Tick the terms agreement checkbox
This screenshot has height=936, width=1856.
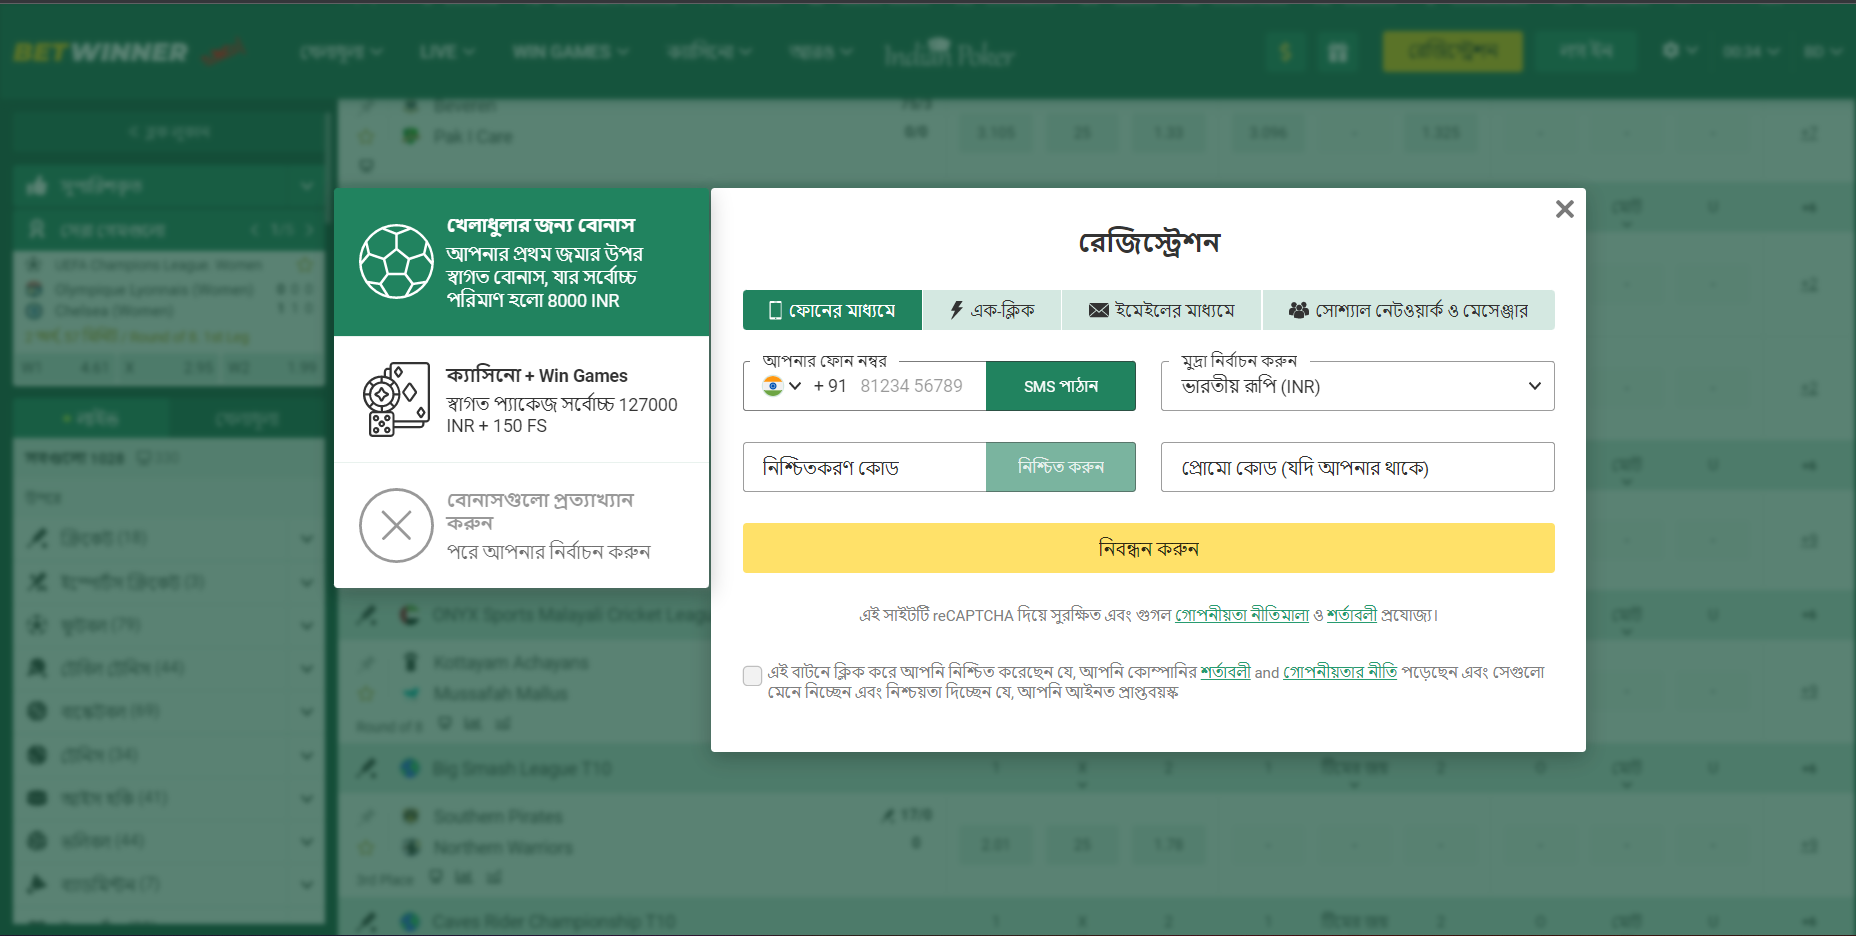753,676
